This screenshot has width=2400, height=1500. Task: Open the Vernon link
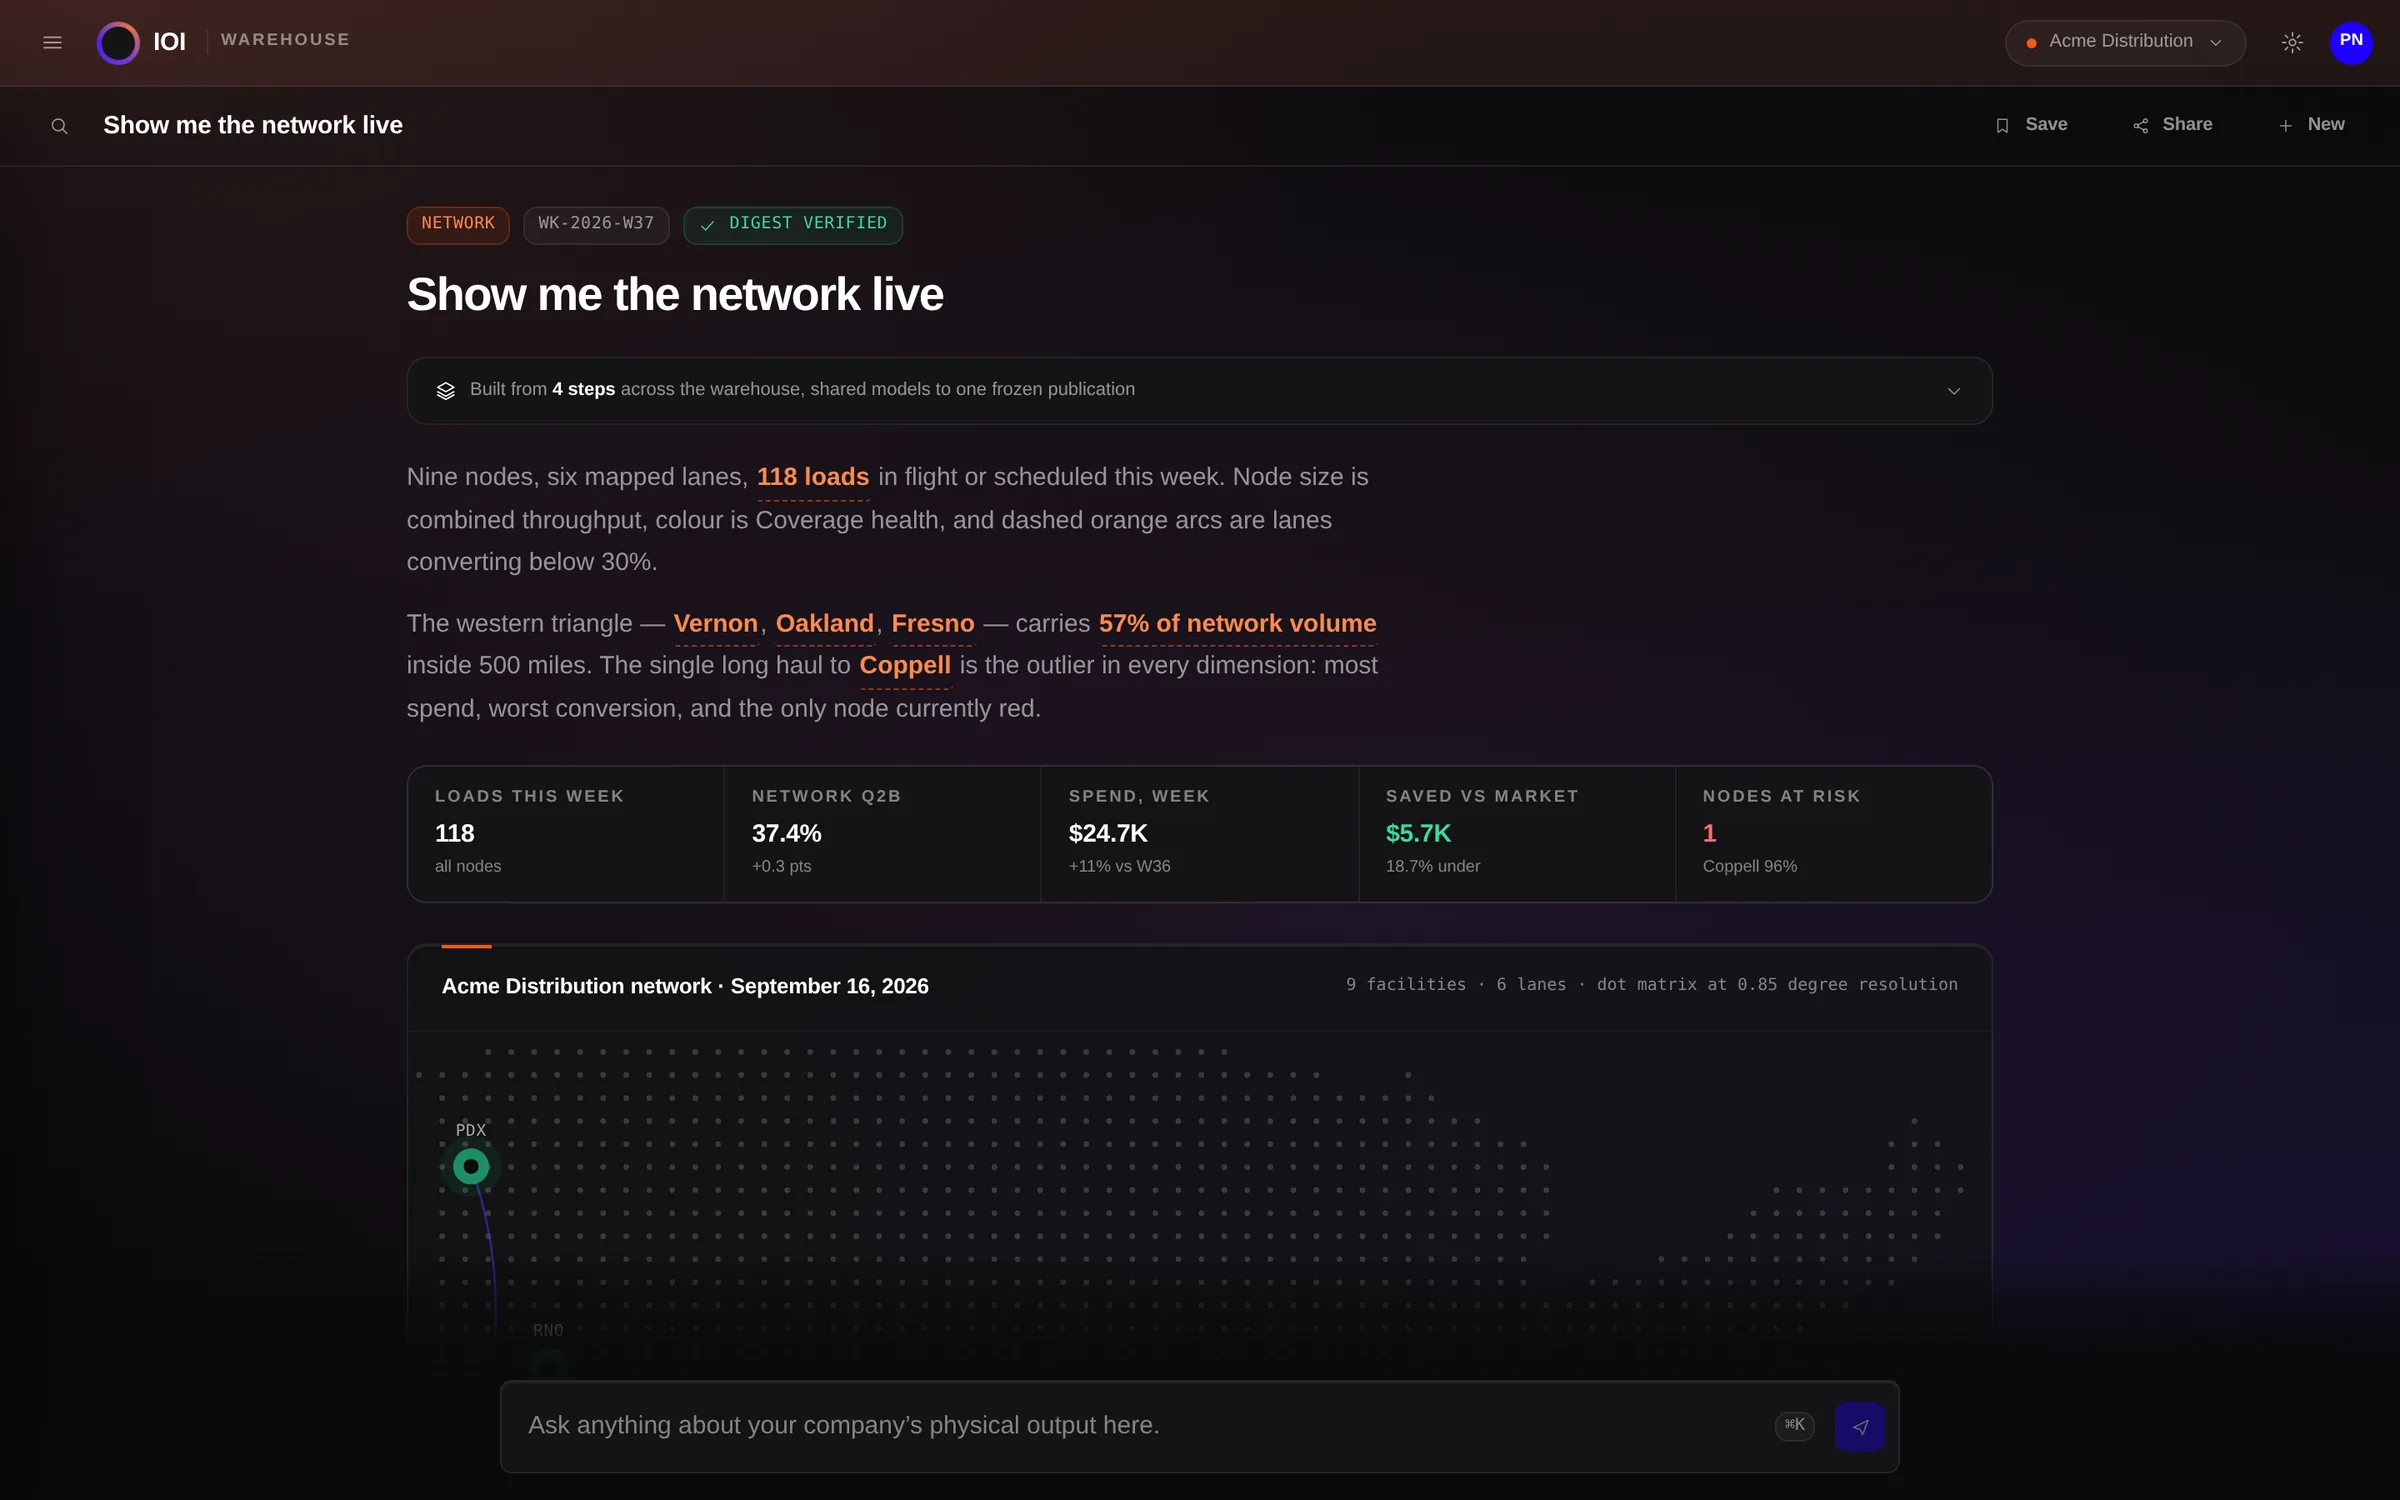click(x=716, y=623)
